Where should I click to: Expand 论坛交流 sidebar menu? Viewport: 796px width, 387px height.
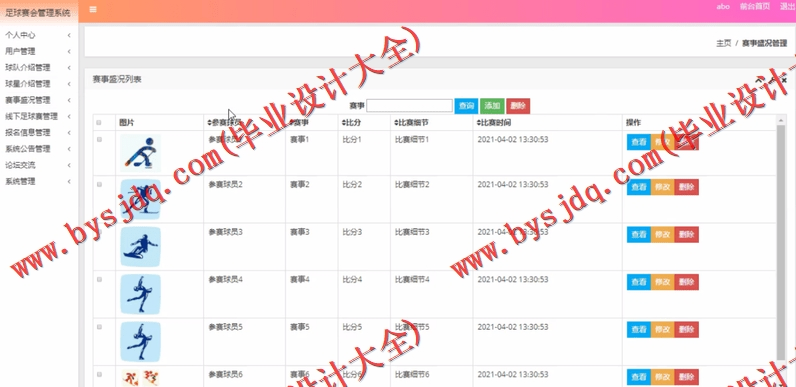38,165
